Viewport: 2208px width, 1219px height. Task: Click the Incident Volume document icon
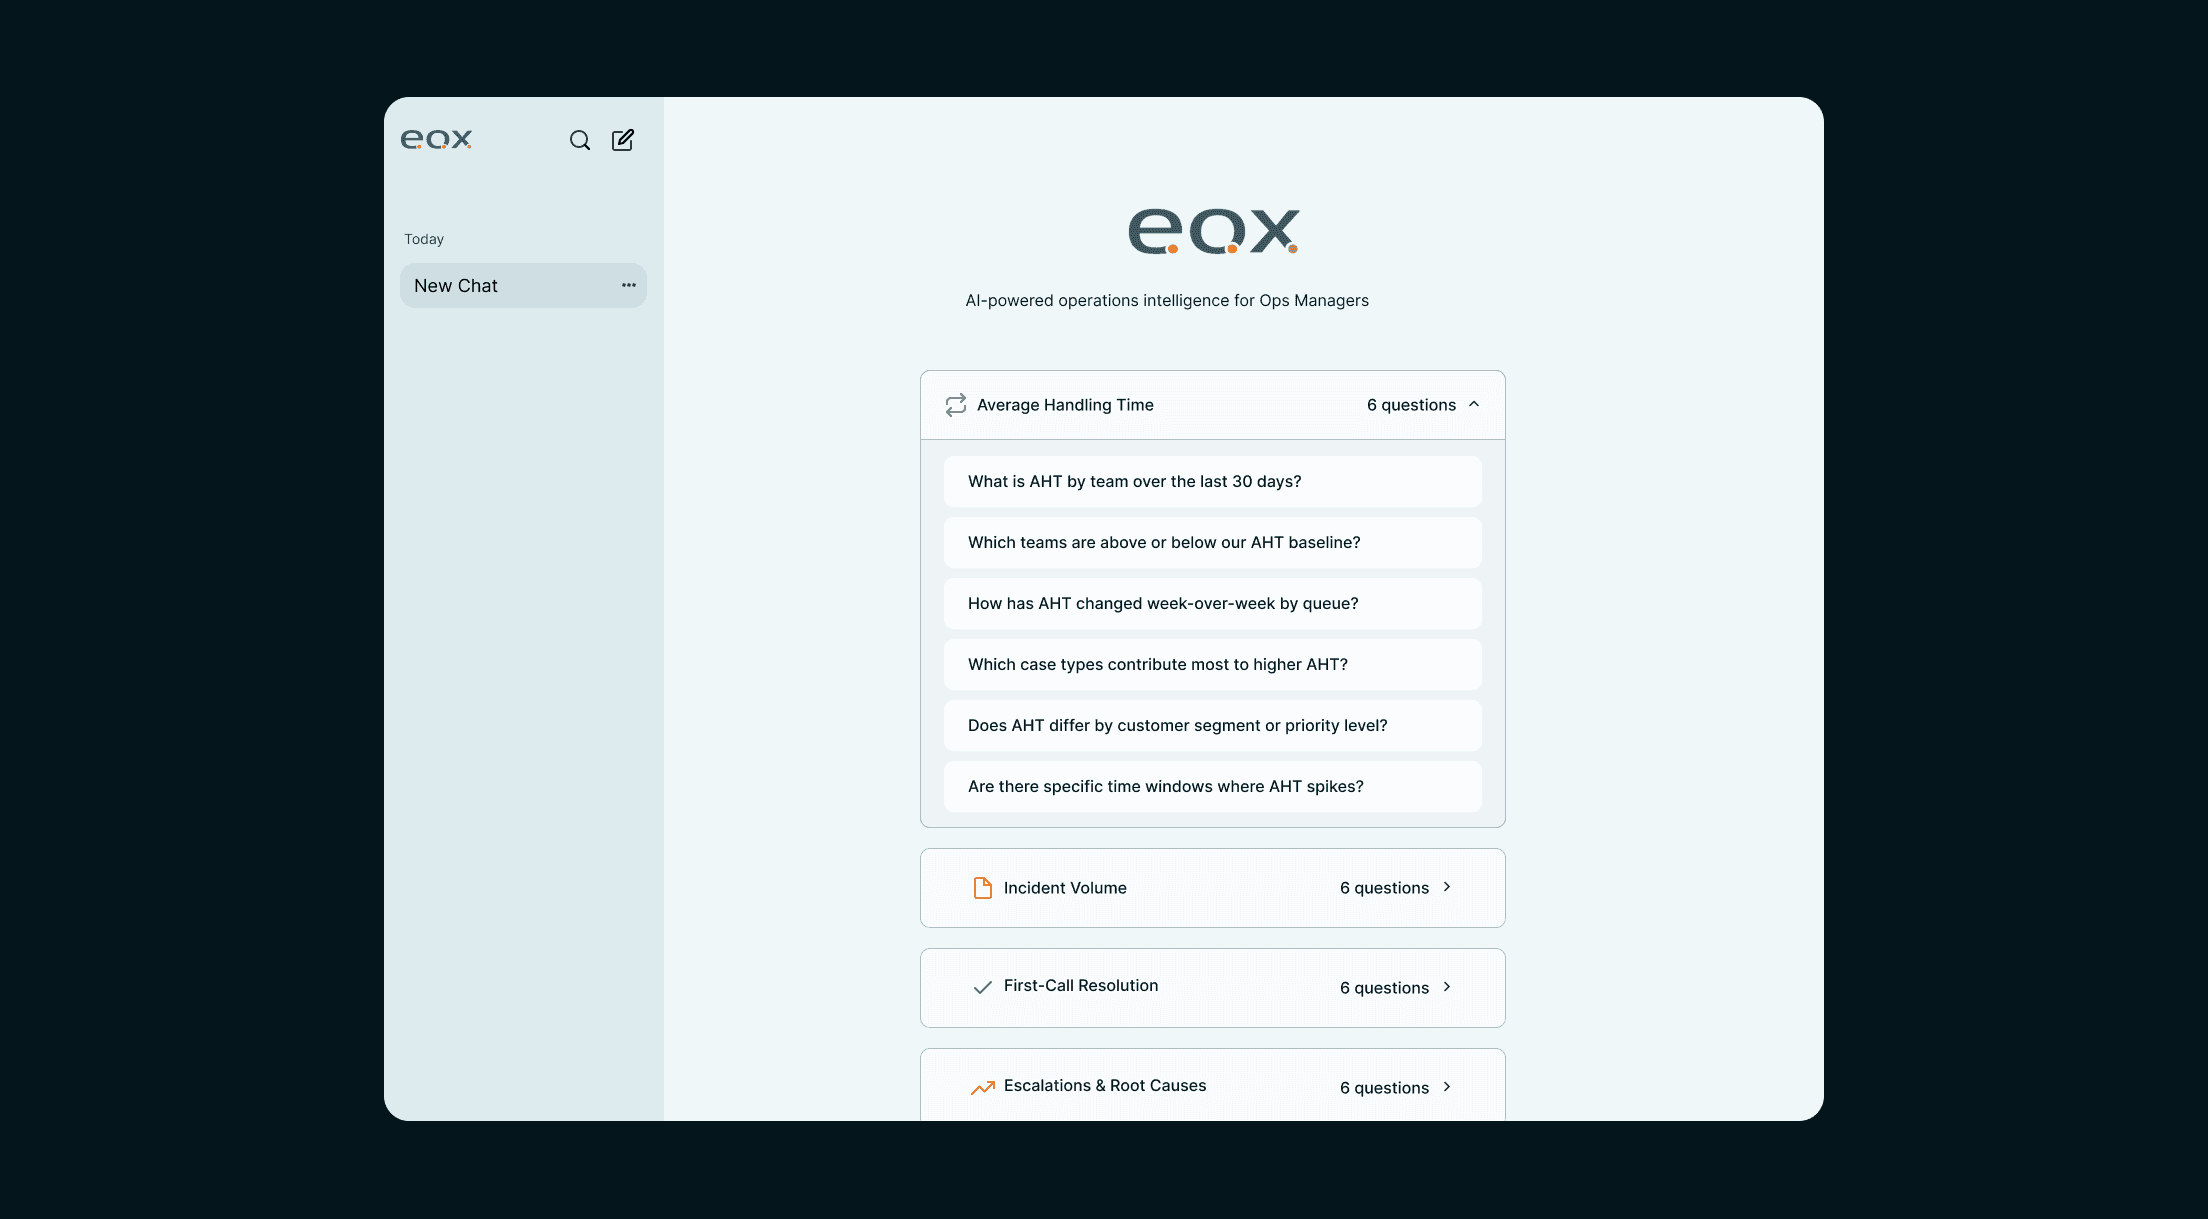[x=982, y=888]
